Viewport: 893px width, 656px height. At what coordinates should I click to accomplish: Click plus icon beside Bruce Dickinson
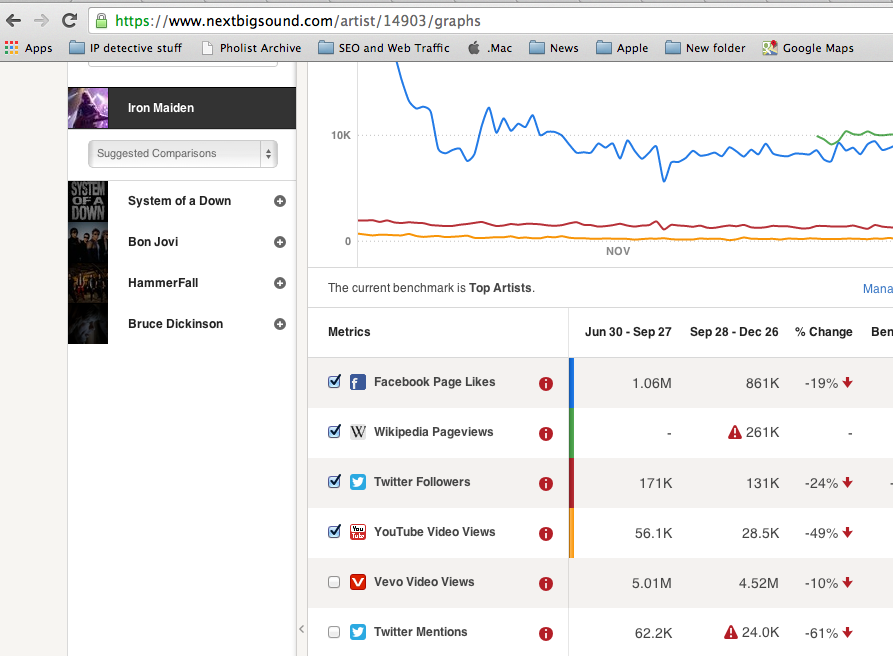point(280,324)
